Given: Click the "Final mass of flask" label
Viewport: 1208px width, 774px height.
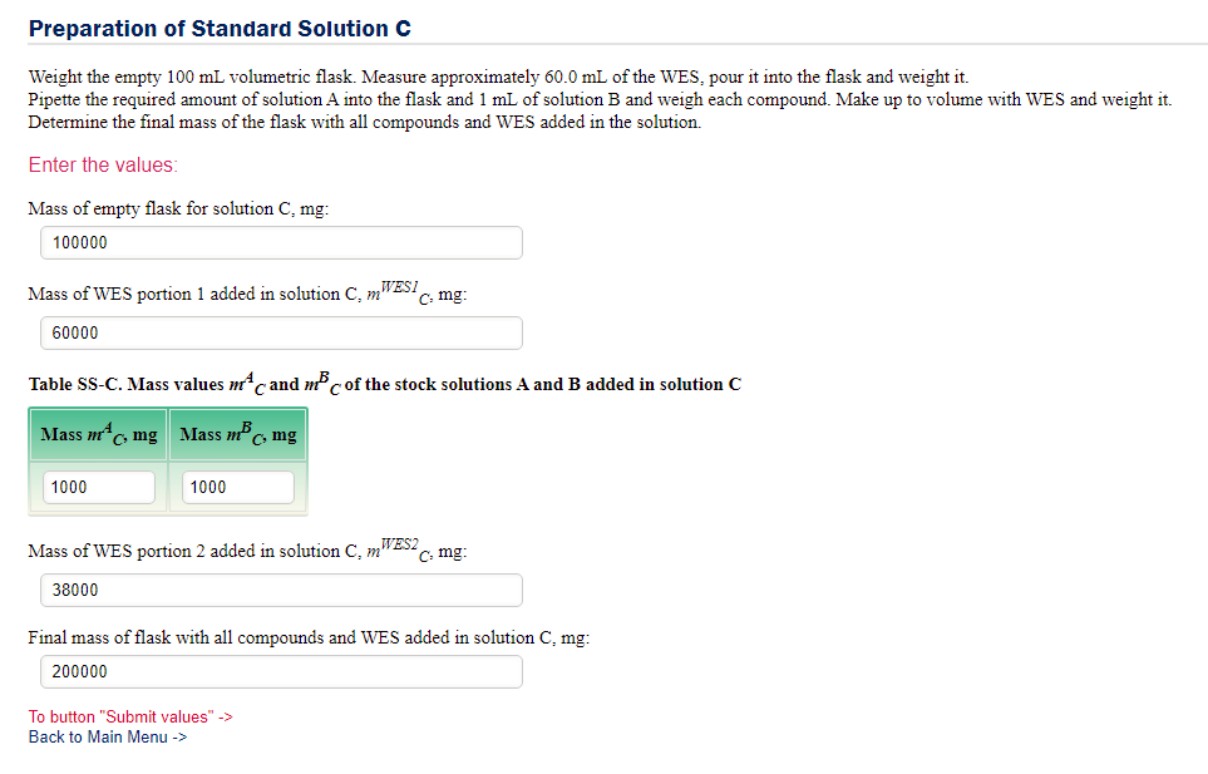Looking at the screenshot, I should coord(309,637).
